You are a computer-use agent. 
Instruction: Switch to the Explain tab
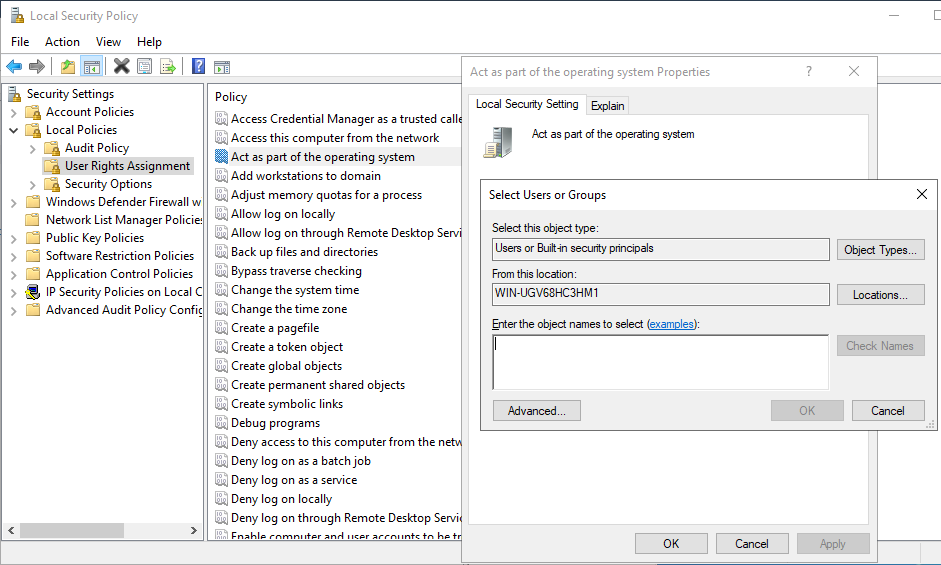click(x=607, y=105)
